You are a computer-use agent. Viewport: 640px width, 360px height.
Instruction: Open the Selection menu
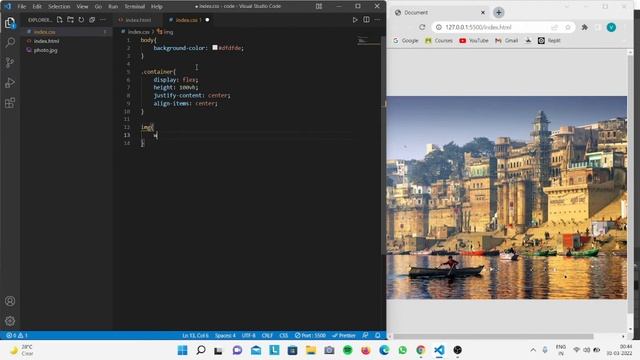point(59,7)
